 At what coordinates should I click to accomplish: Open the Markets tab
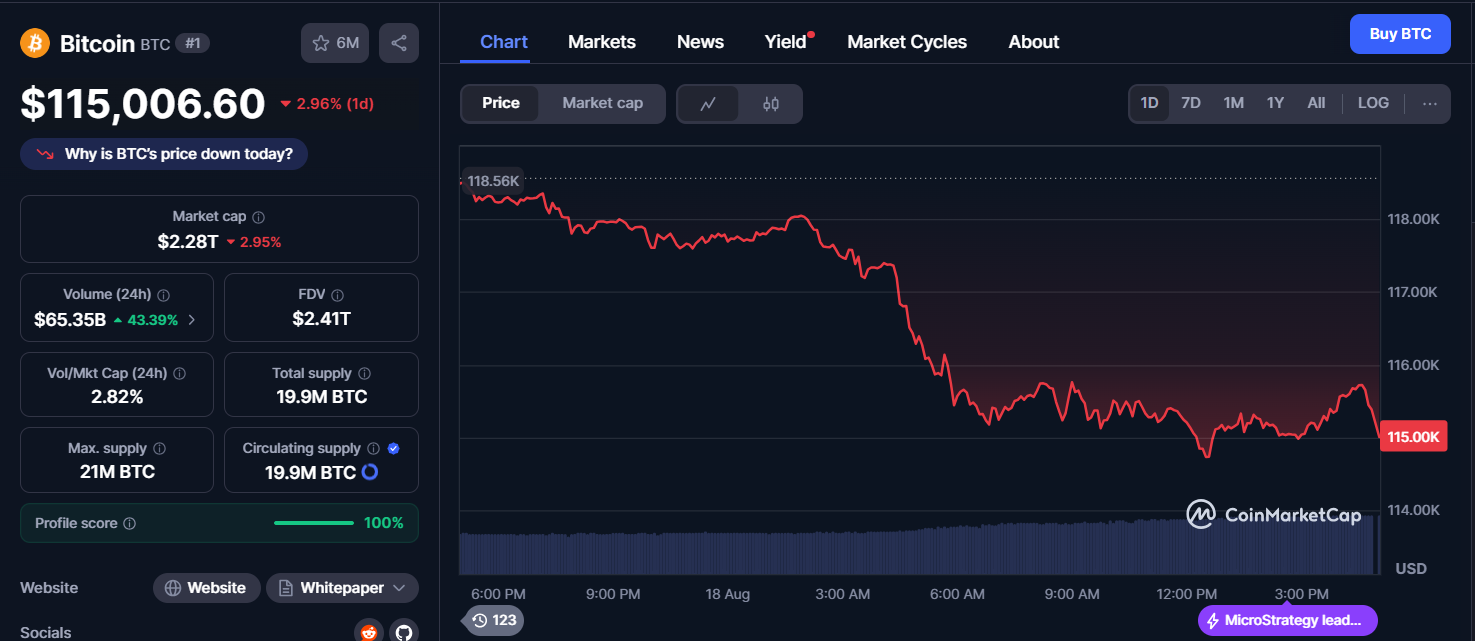[602, 42]
